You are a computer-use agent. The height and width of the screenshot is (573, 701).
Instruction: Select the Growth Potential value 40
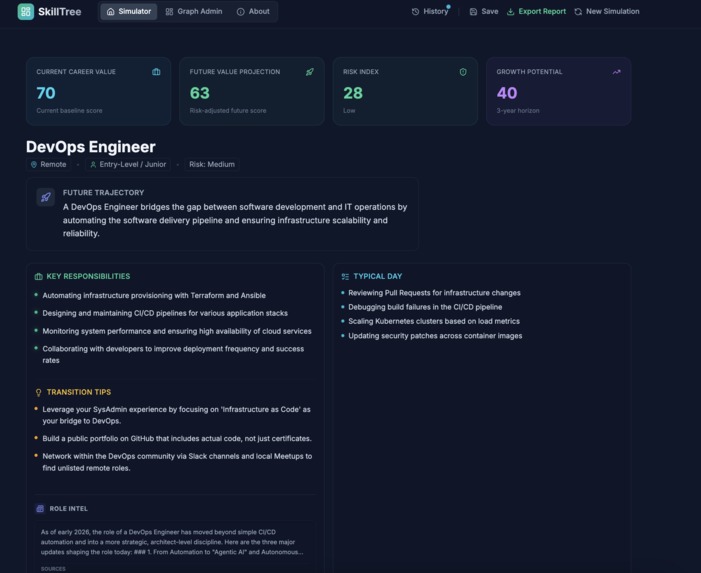tap(507, 93)
